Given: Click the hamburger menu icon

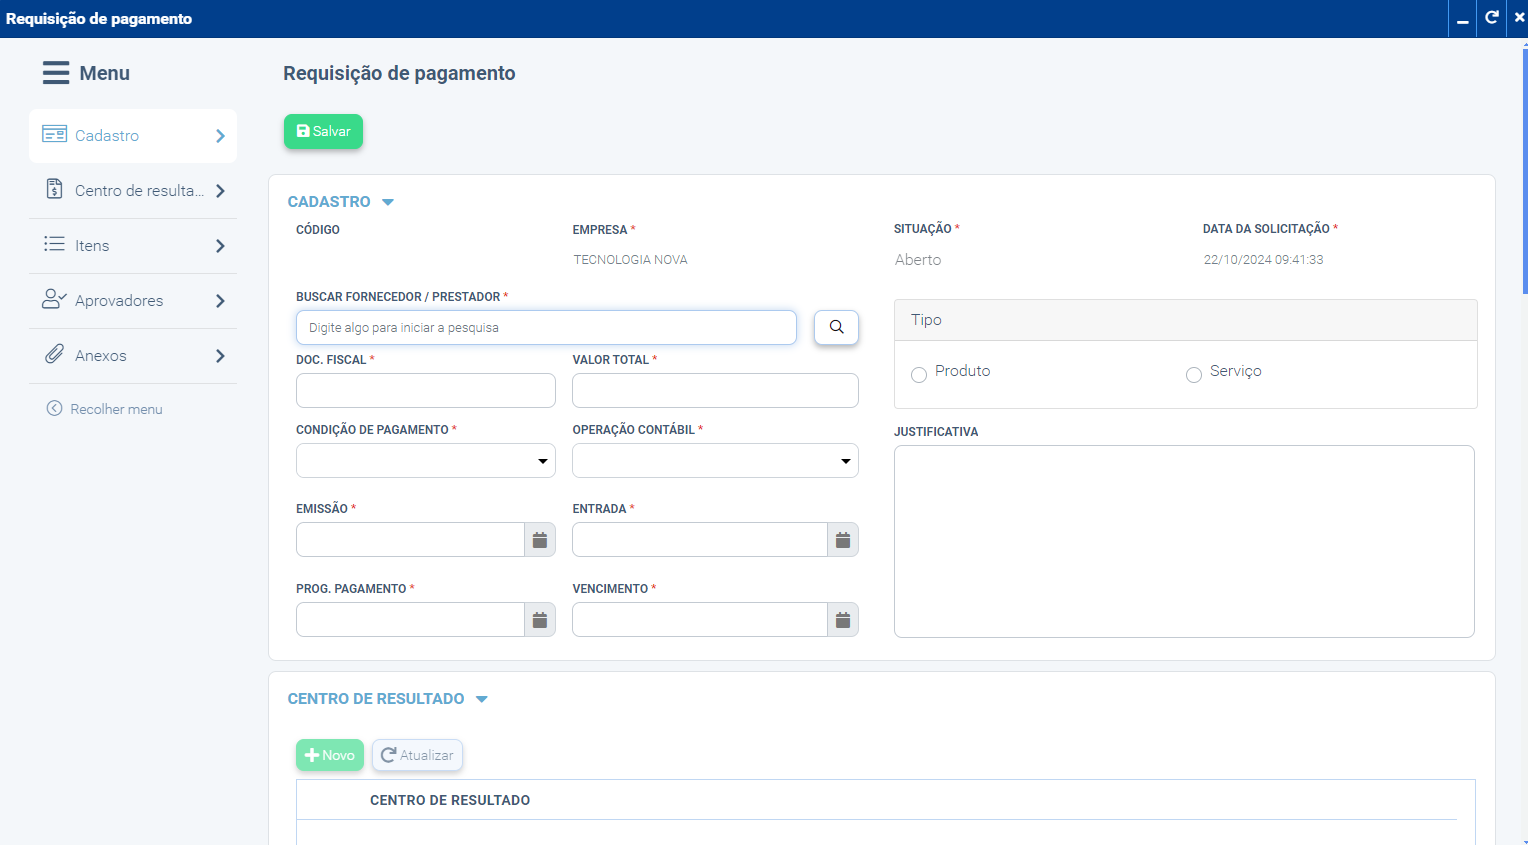Looking at the screenshot, I should pyautogui.click(x=56, y=73).
